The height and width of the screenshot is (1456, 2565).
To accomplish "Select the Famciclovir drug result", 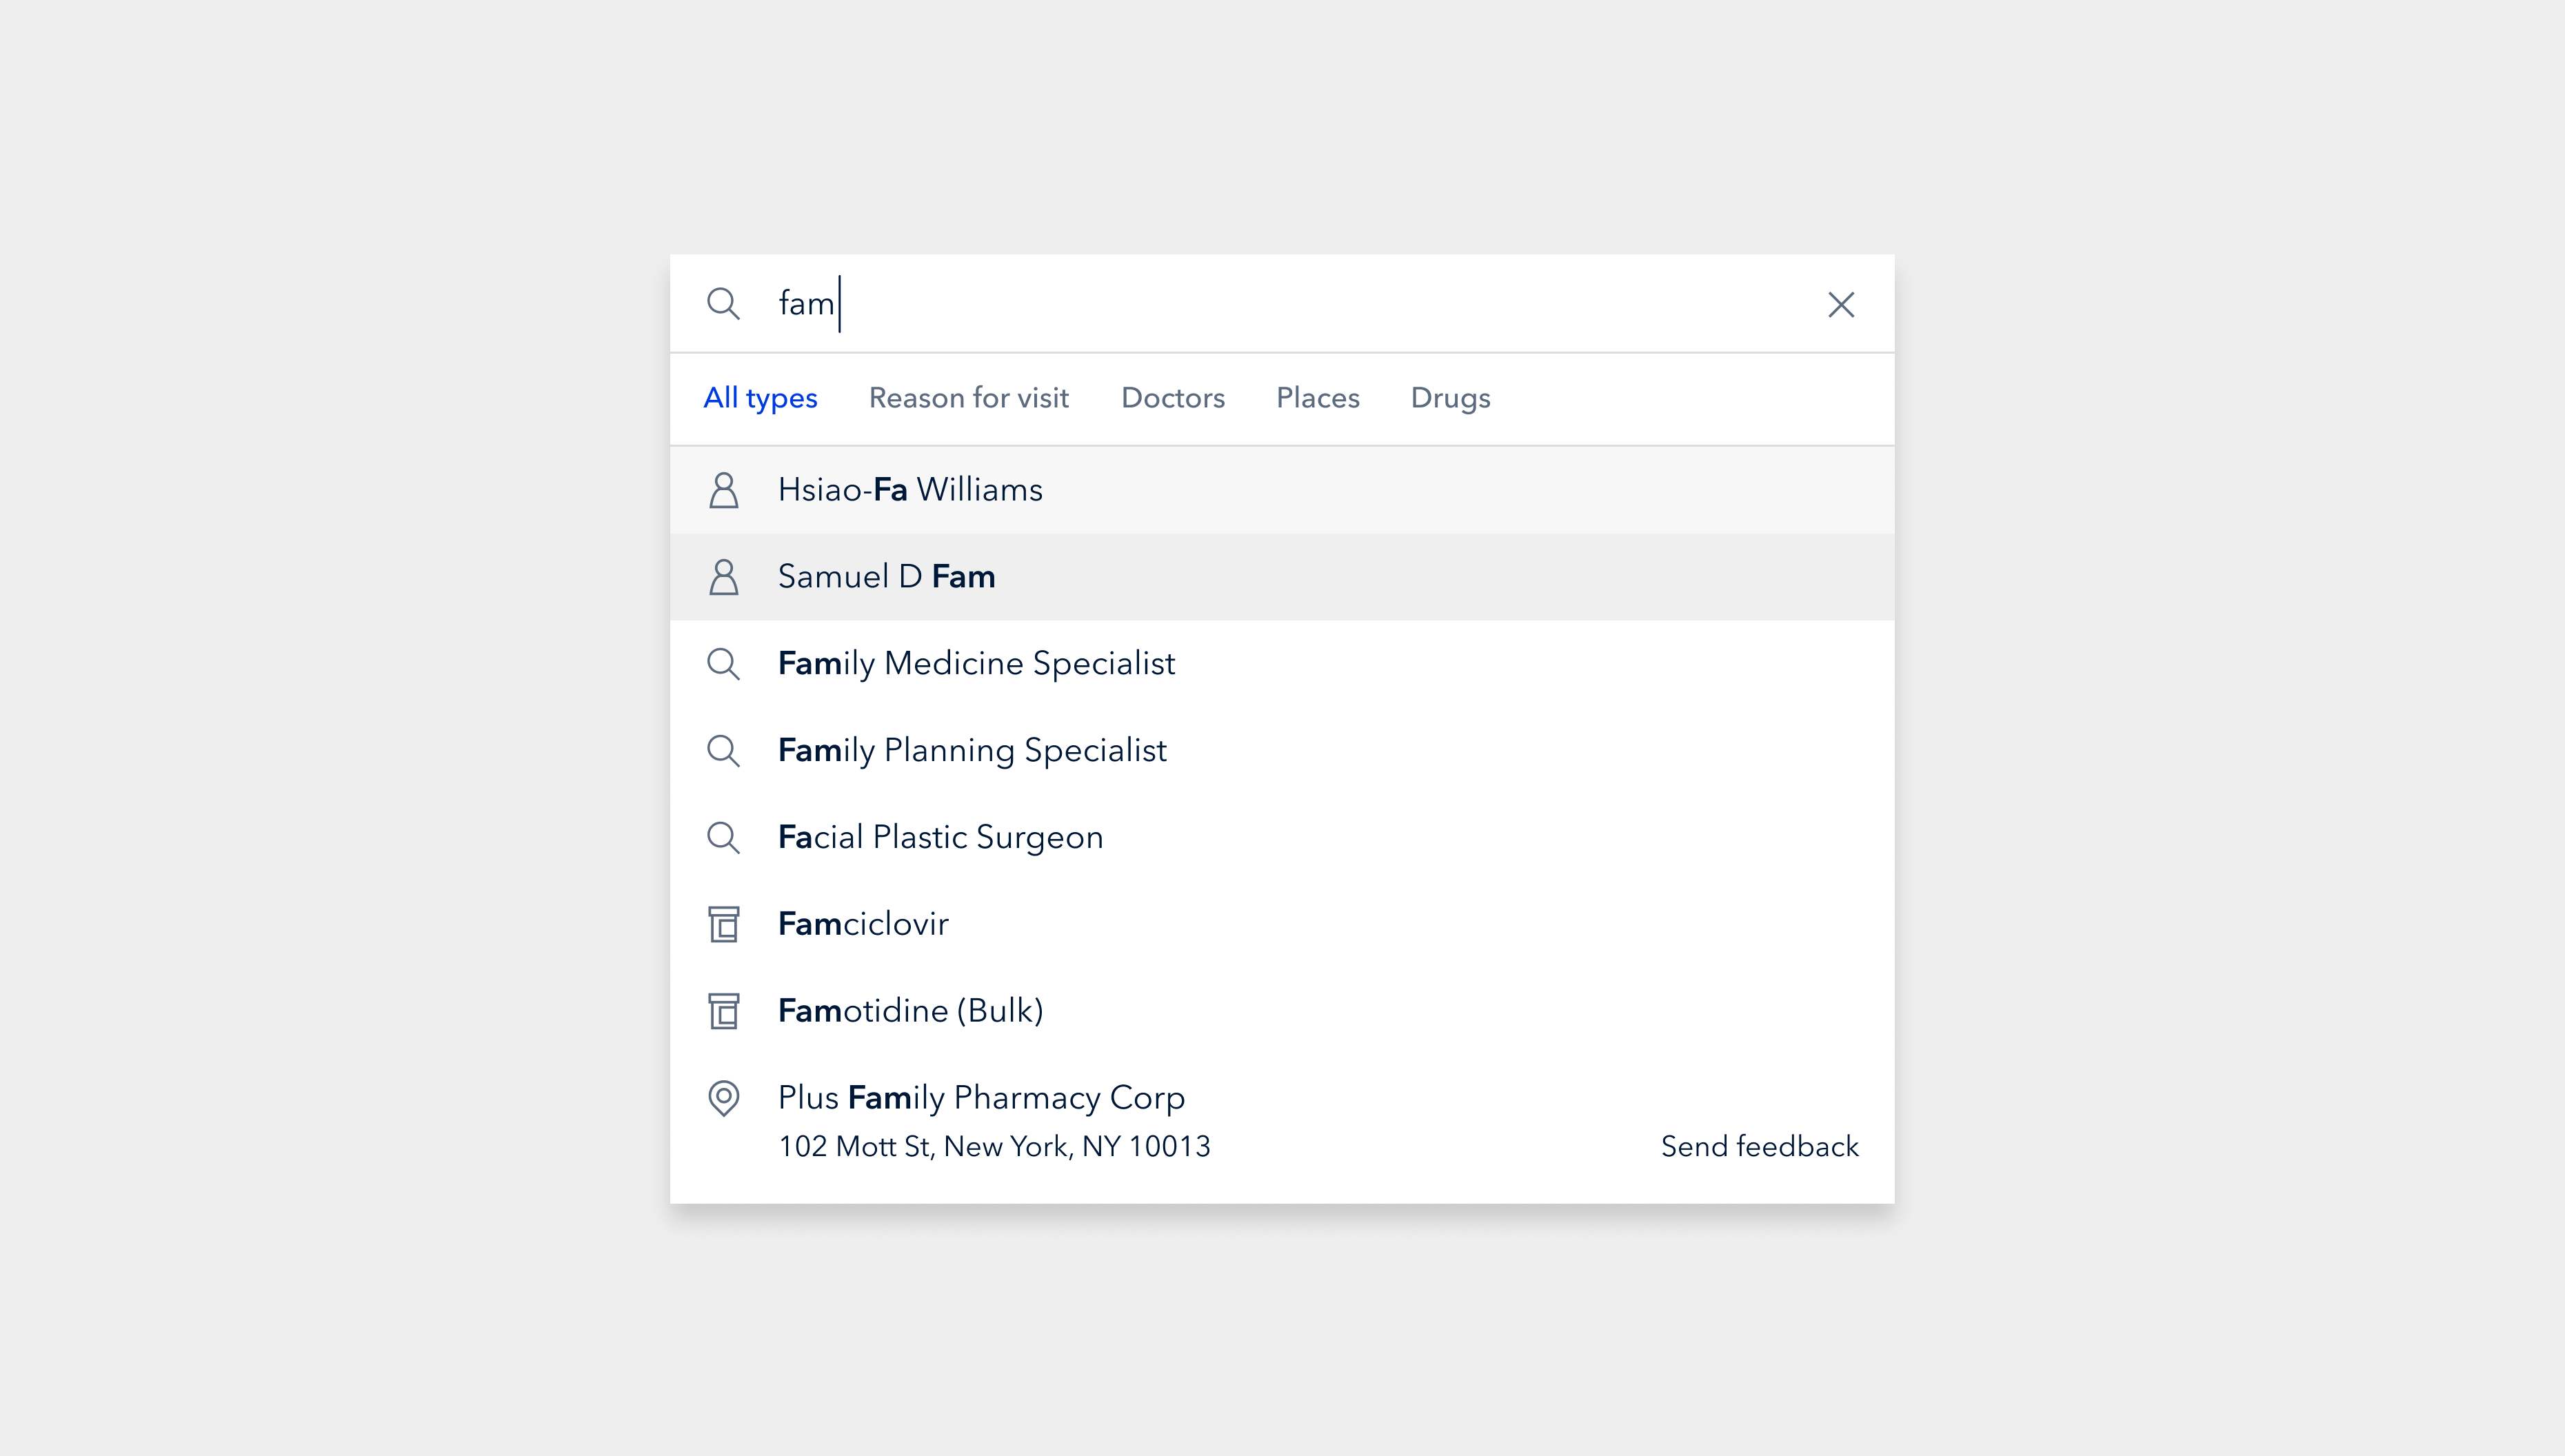I will (1282, 924).
